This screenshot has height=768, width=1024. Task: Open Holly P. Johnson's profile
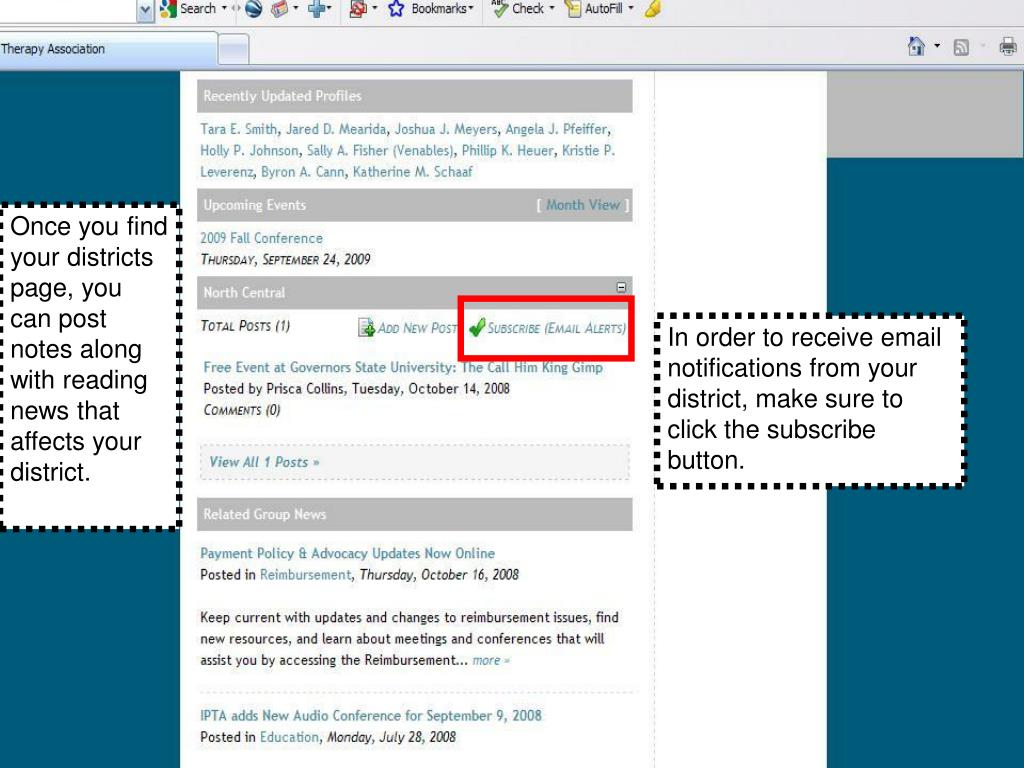249,151
